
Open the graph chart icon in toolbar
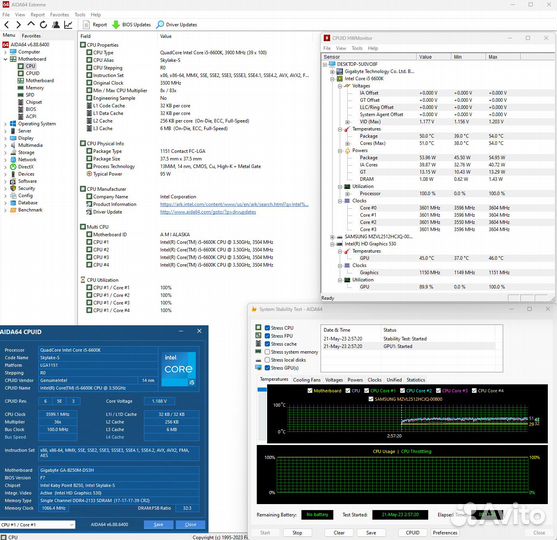point(68,25)
